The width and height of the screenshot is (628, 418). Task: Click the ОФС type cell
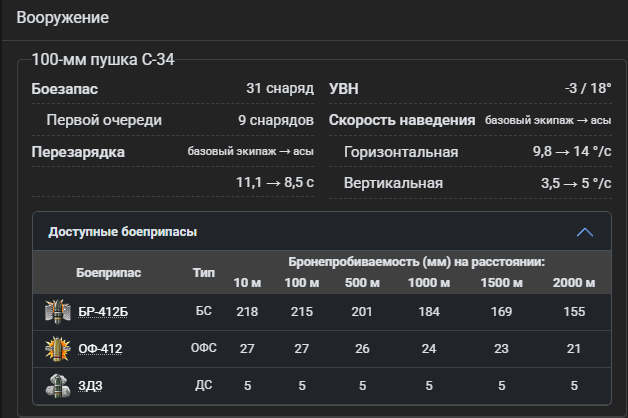click(x=204, y=348)
